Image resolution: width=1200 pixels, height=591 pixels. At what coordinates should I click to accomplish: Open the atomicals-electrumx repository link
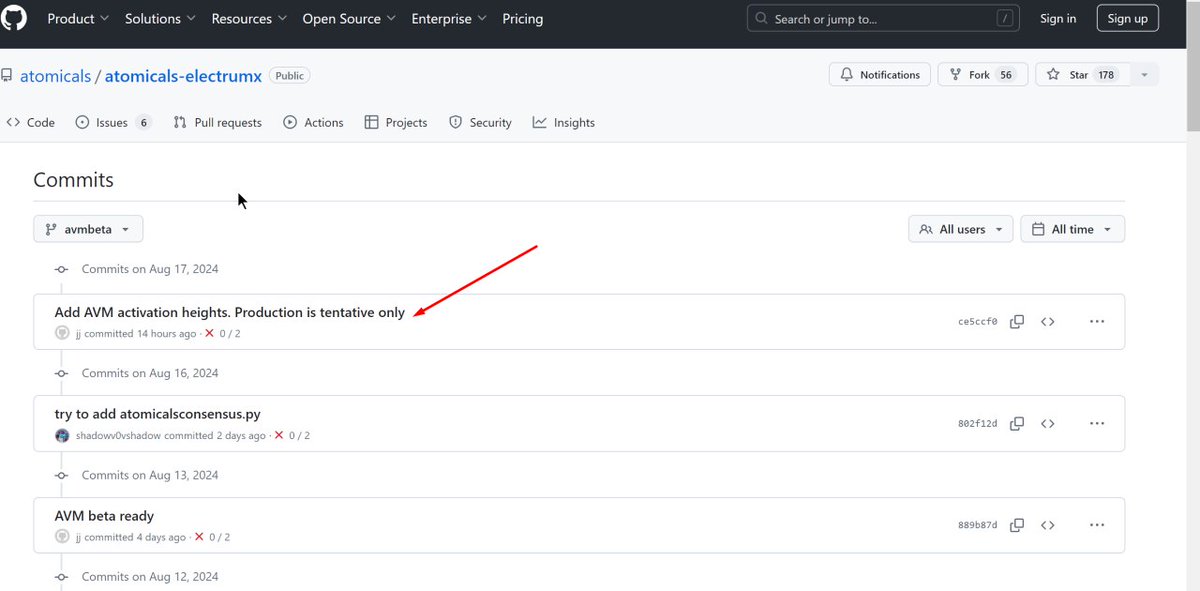pyautogui.click(x=183, y=76)
